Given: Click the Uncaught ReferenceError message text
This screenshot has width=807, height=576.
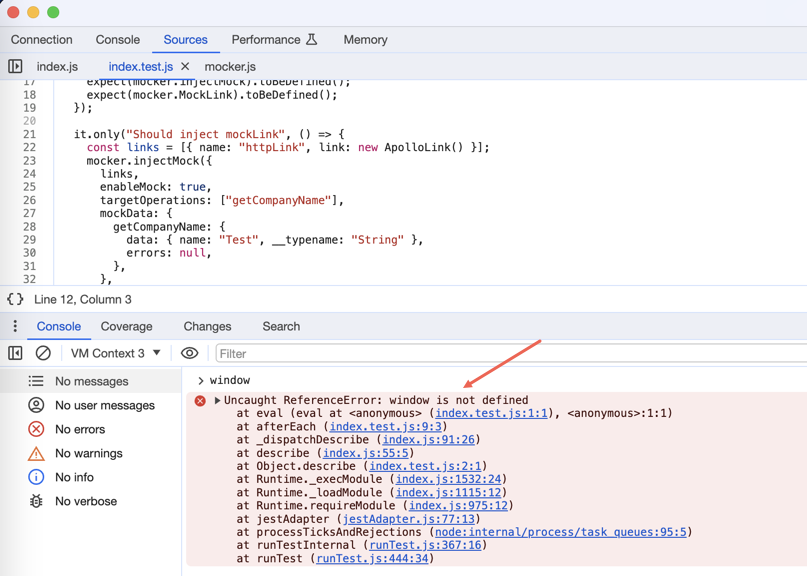Looking at the screenshot, I should pos(376,400).
